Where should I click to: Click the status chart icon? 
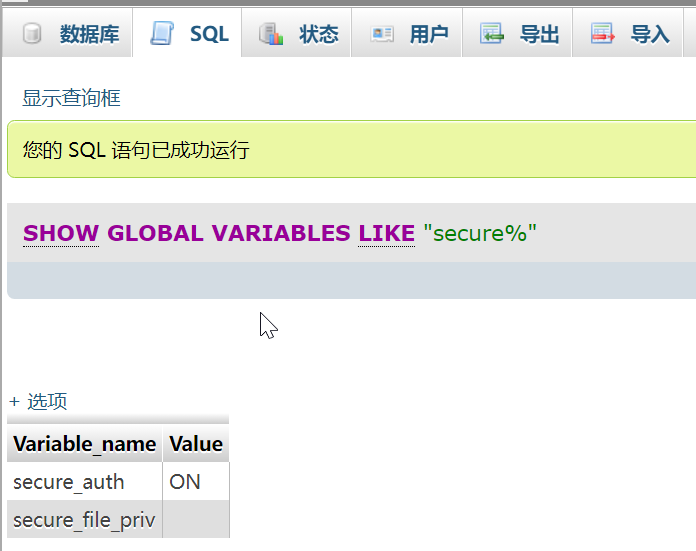(271, 34)
